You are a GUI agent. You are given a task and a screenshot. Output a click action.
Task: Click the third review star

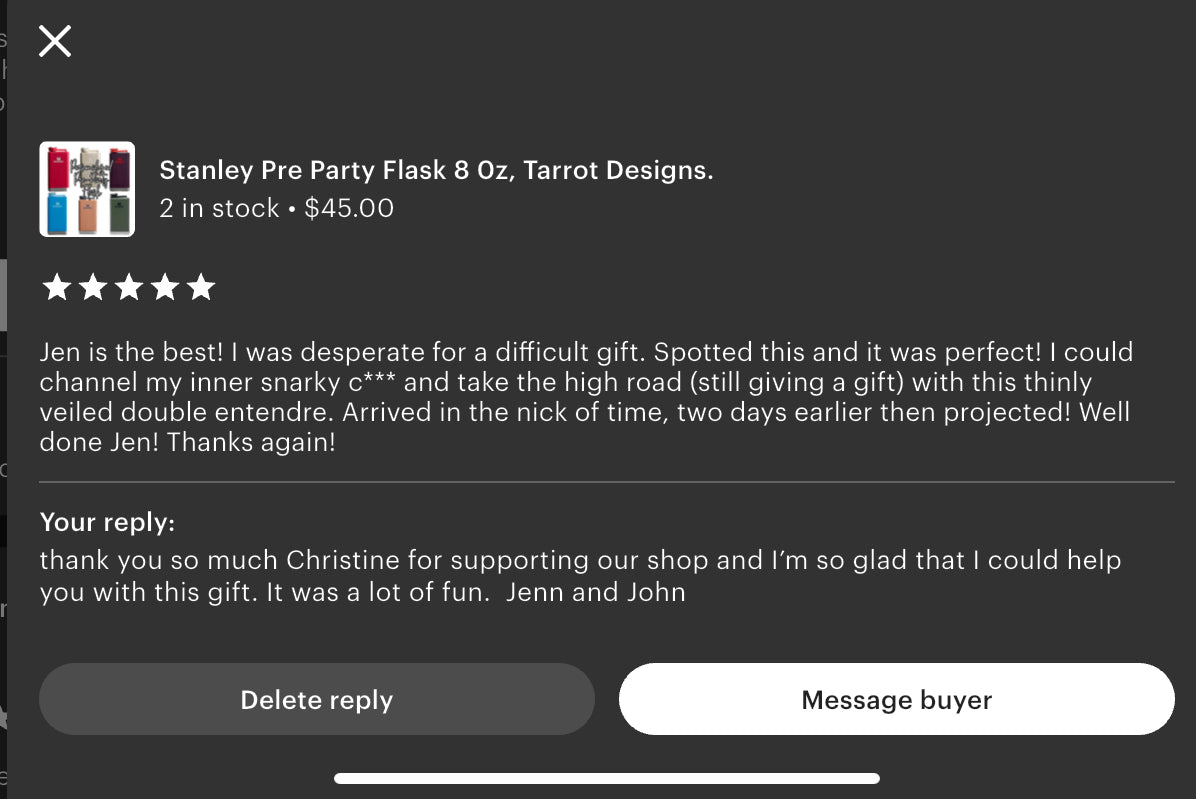point(128,288)
